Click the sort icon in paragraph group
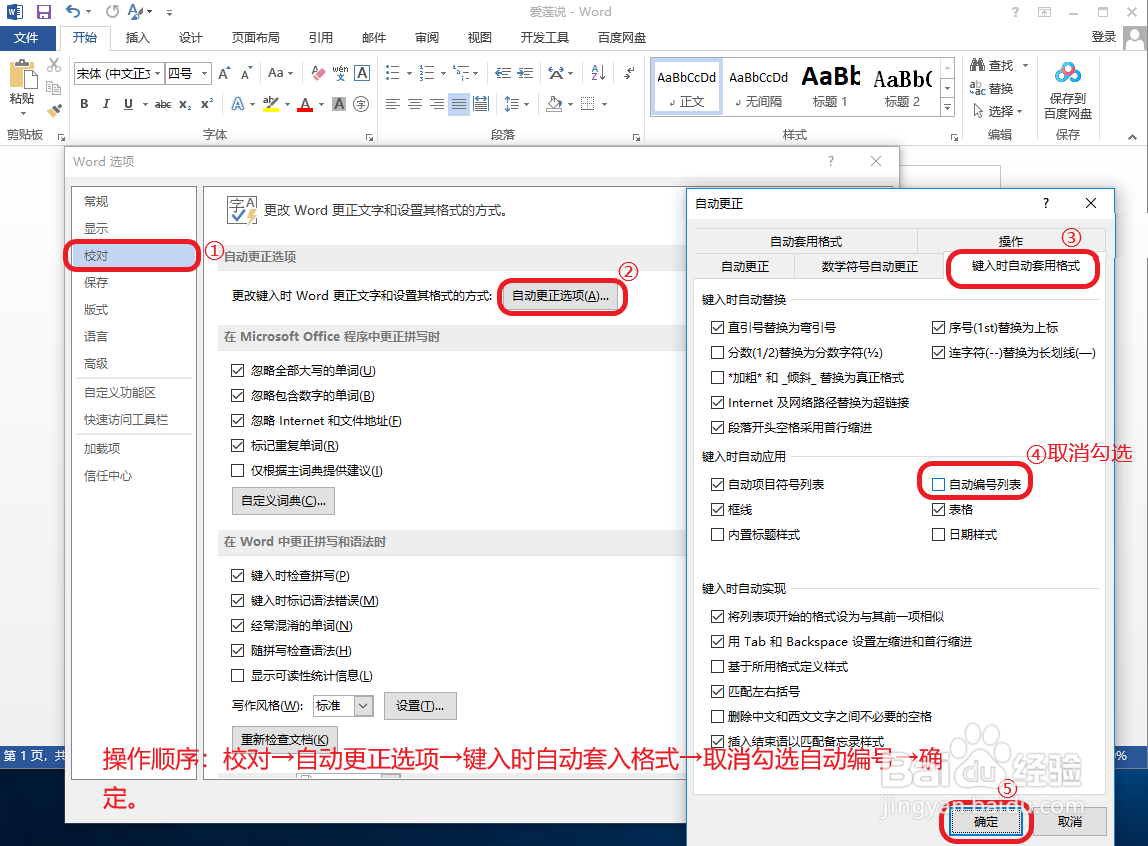Viewport: 1148px width, 846px height. point(598,73)
